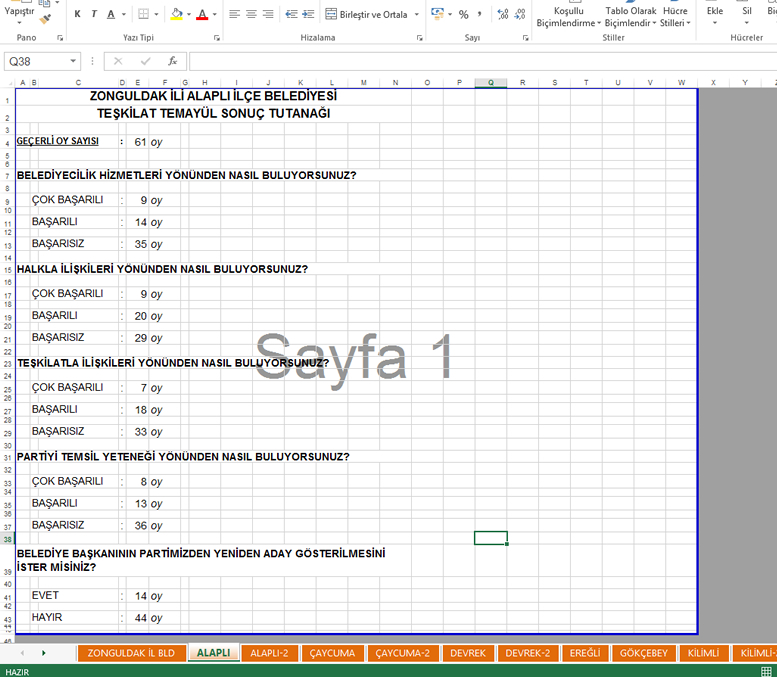Open Sayı dialog launcher
777x677 pixels.
pos(526,38)
